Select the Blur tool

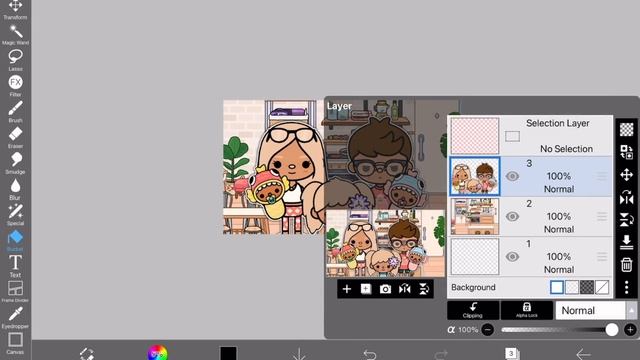15,189
